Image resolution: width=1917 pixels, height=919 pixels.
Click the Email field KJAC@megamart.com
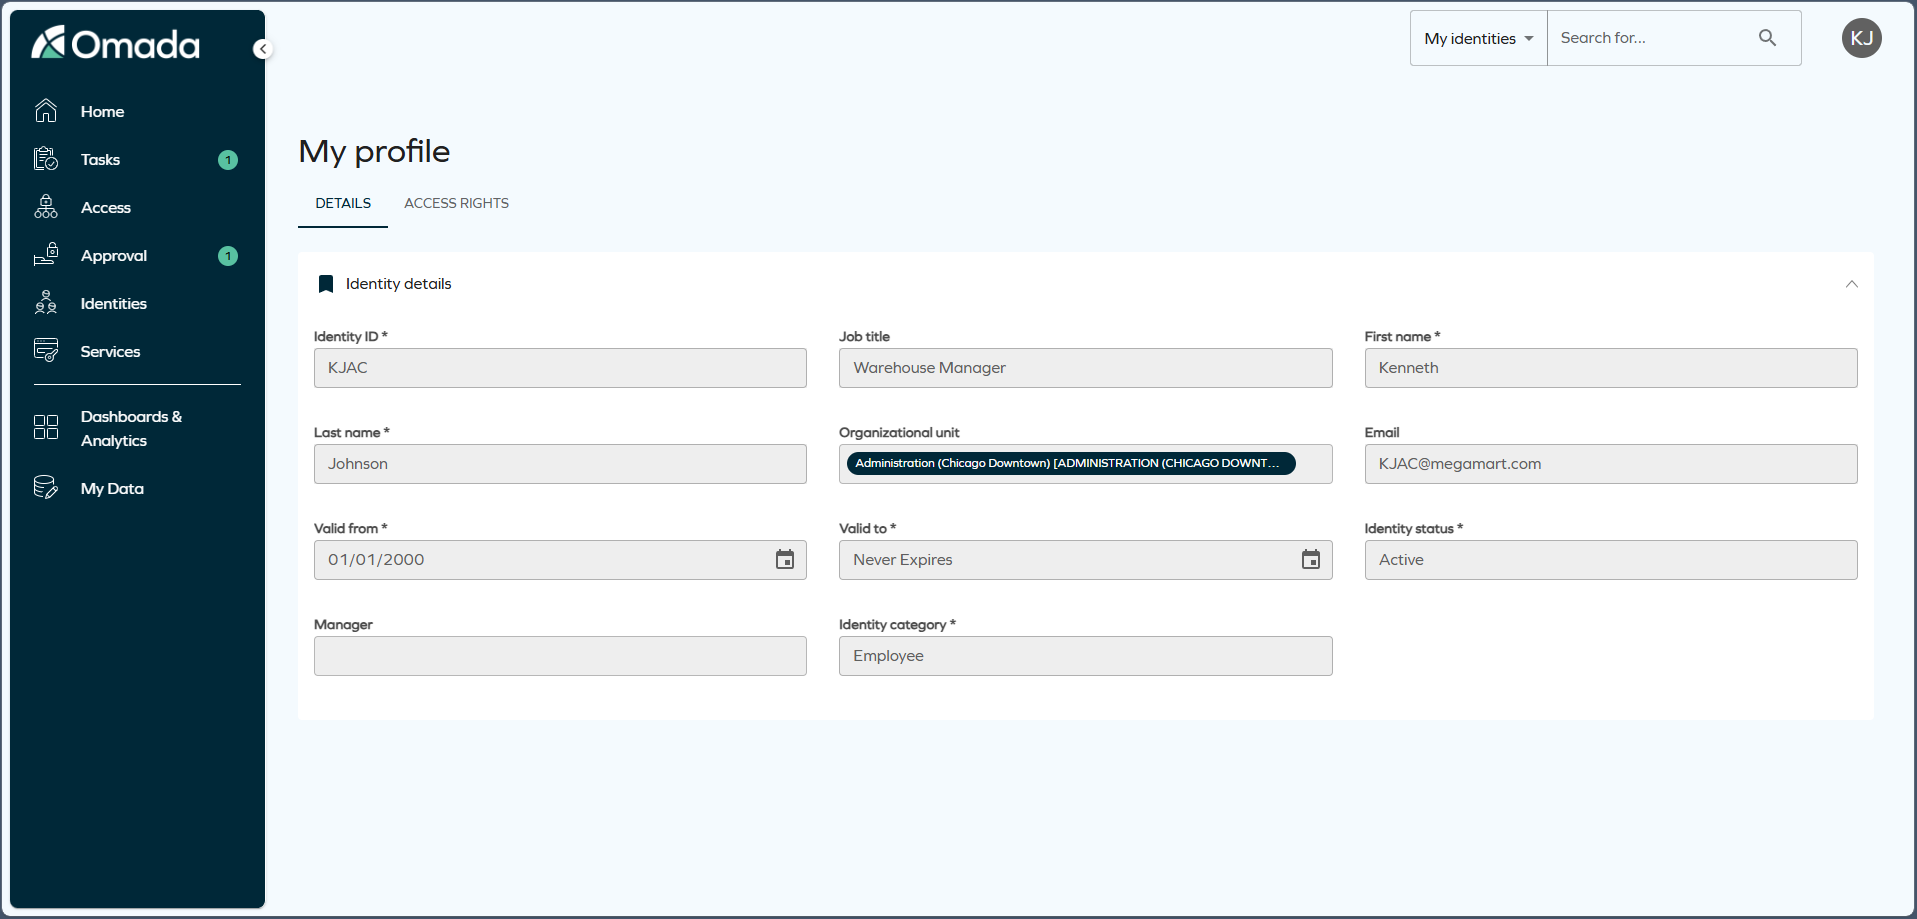(1611, 464)
